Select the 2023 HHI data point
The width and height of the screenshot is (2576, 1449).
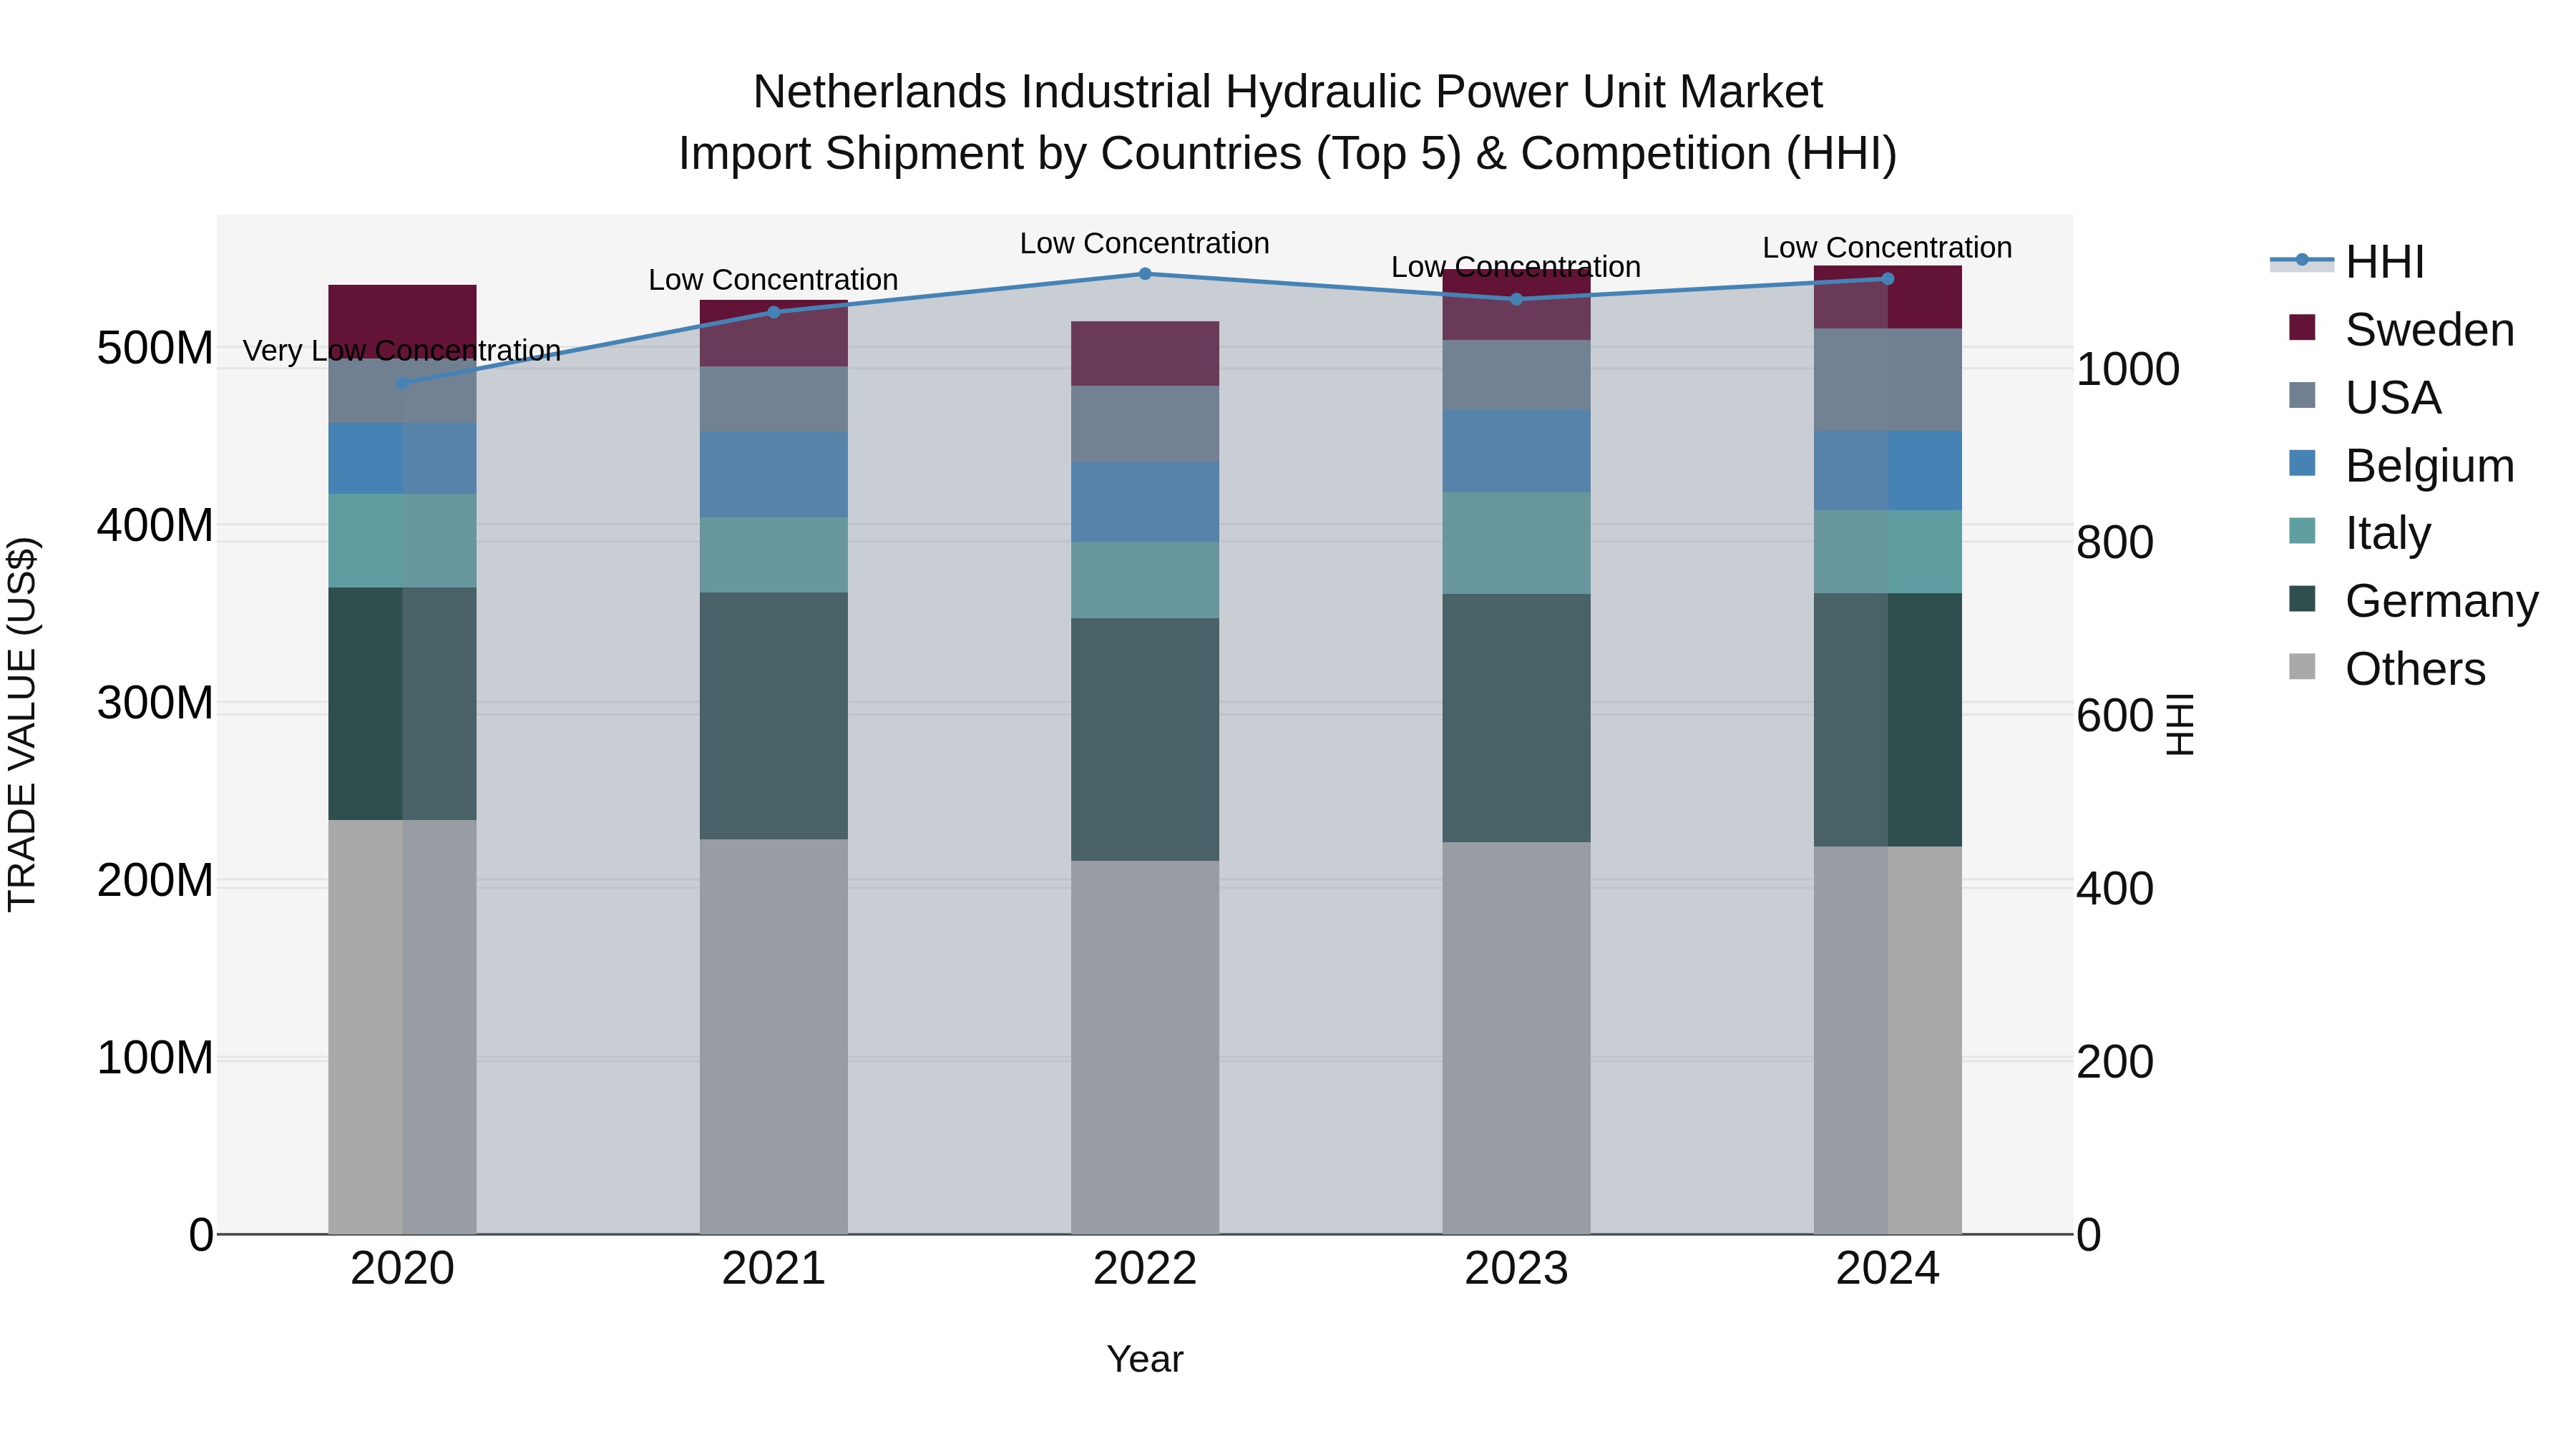coord(1516,299)
